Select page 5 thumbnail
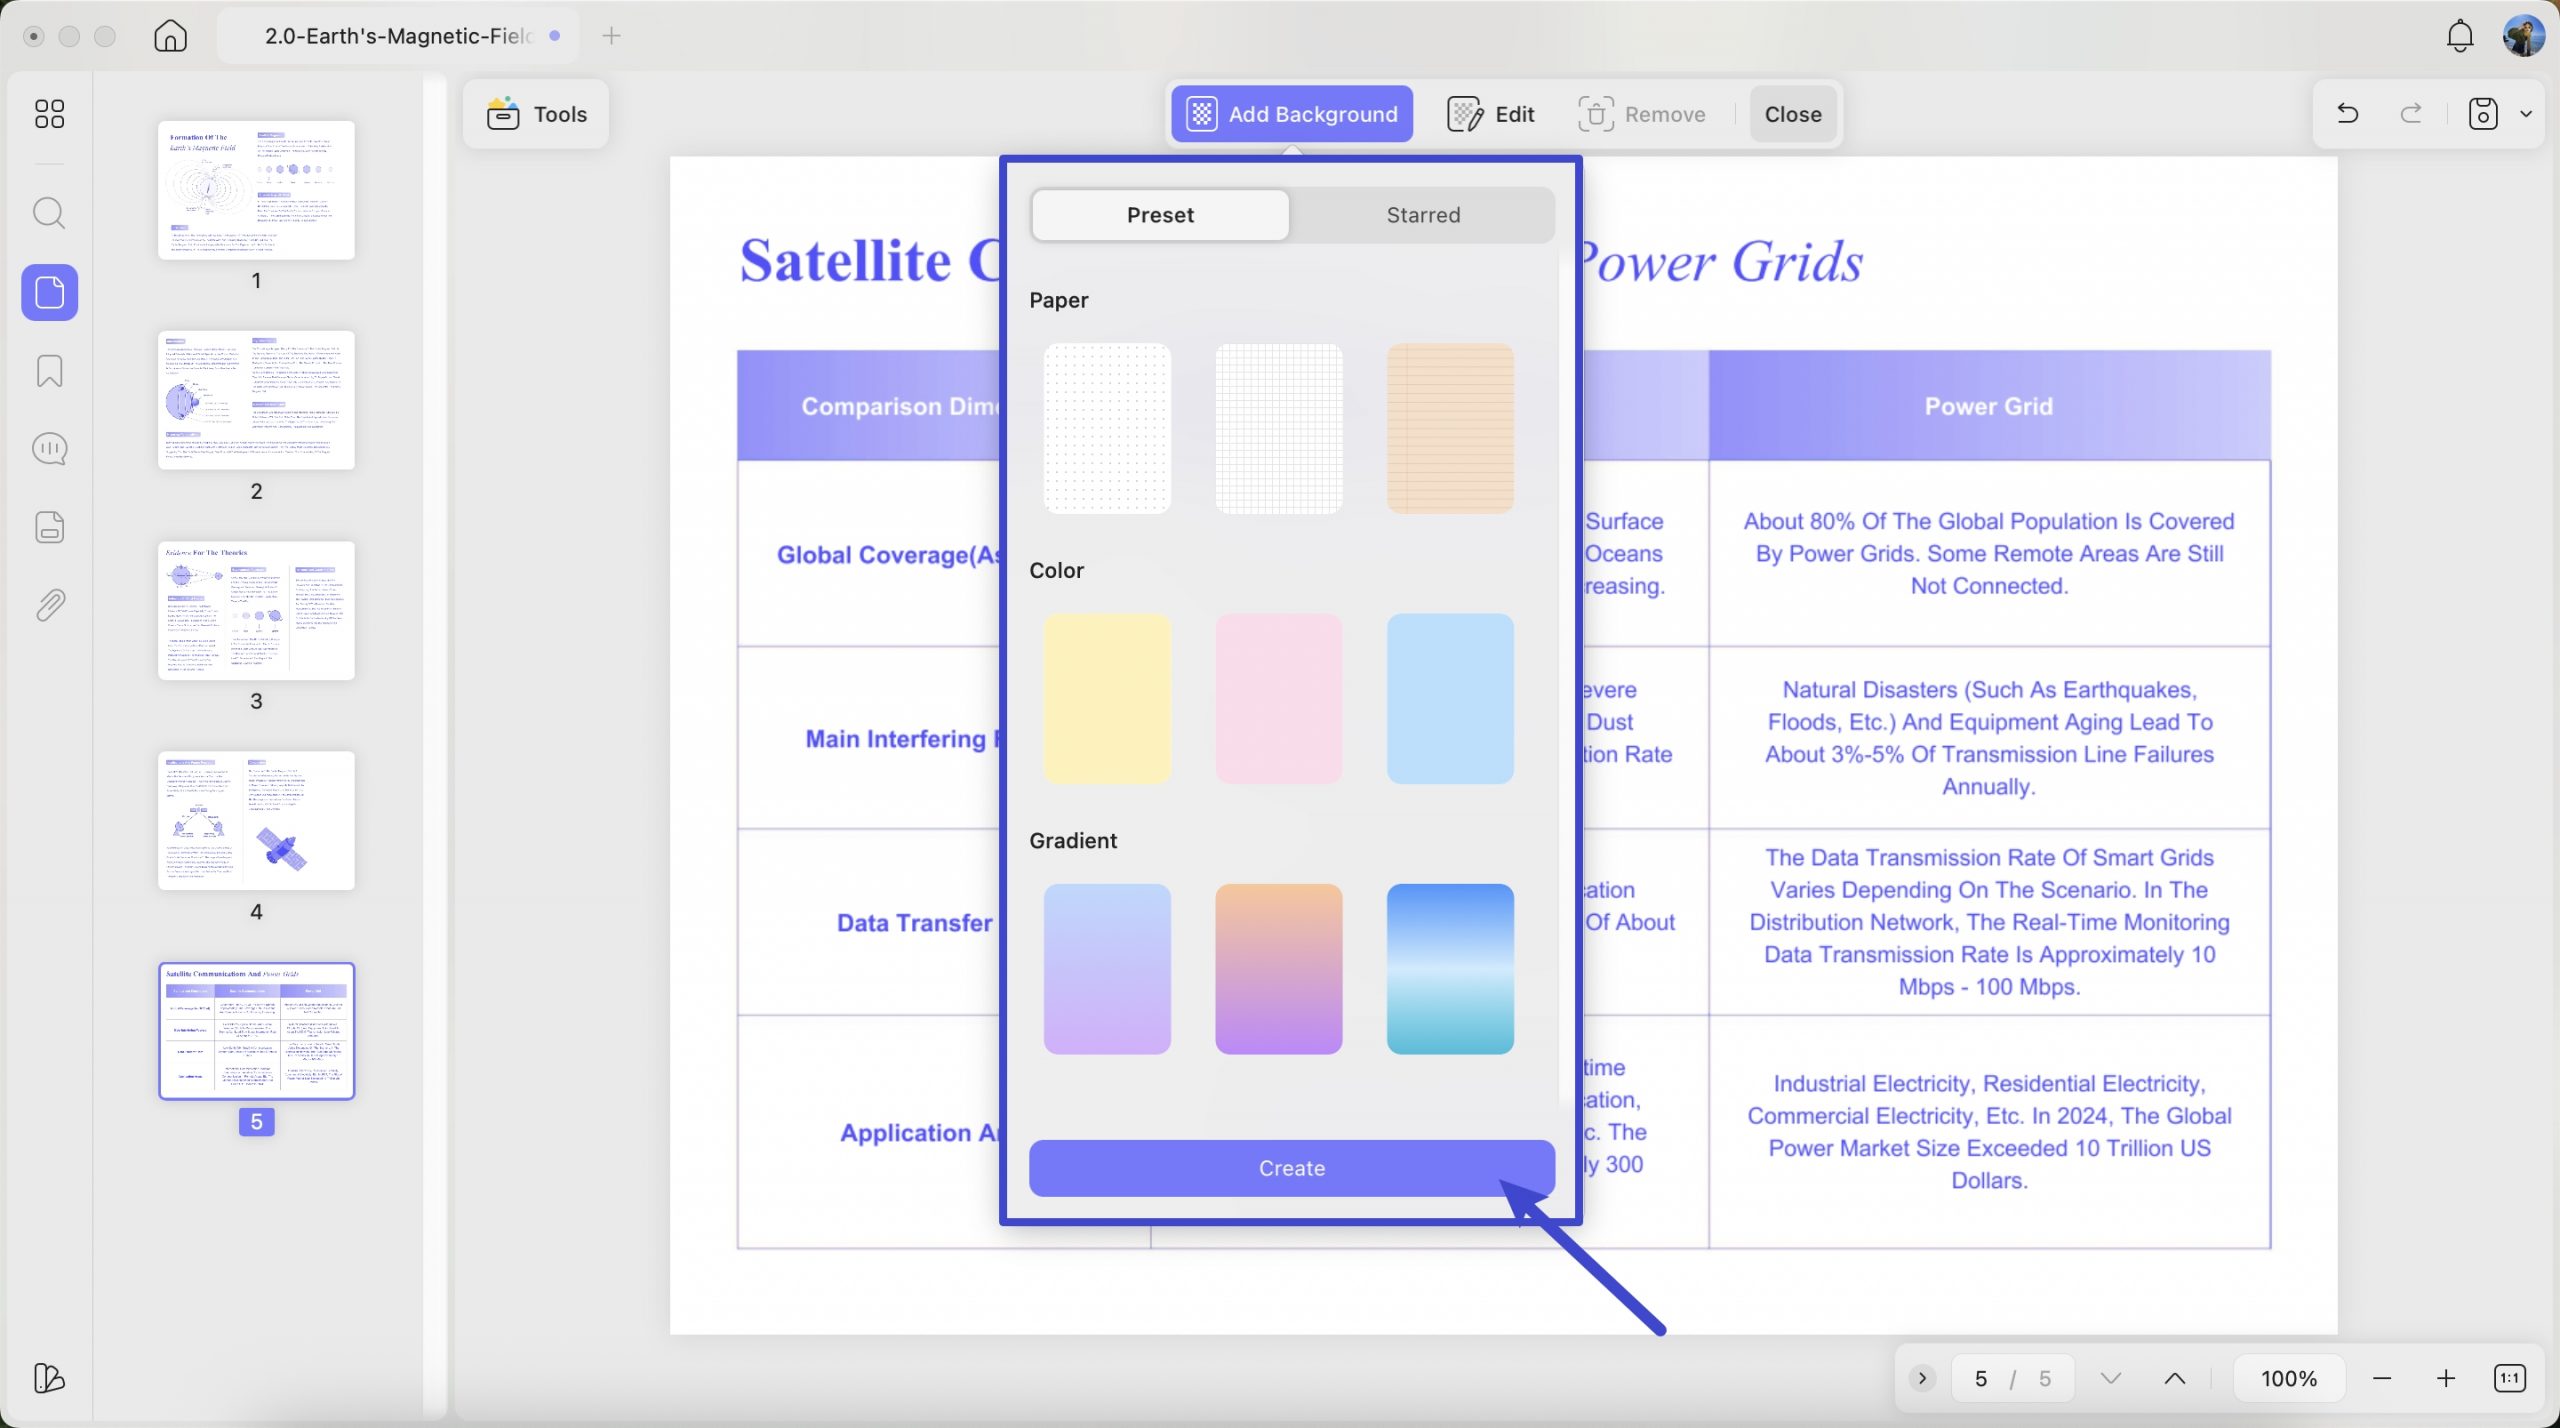This screenshot has height=1428, width=2560. tap(256, 1030)
